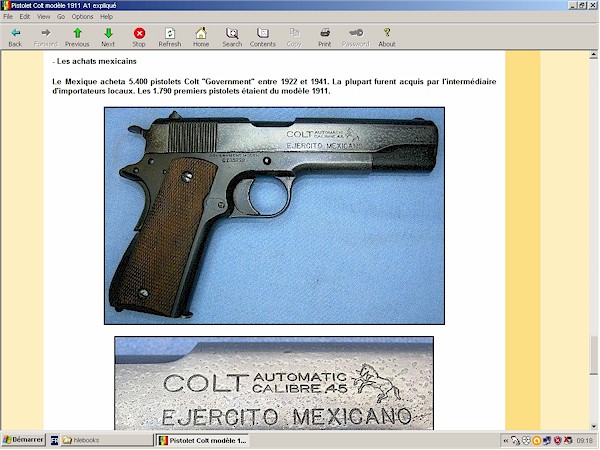600x450 pixels.
Task: Open the Edit menu
Action: 25,16
